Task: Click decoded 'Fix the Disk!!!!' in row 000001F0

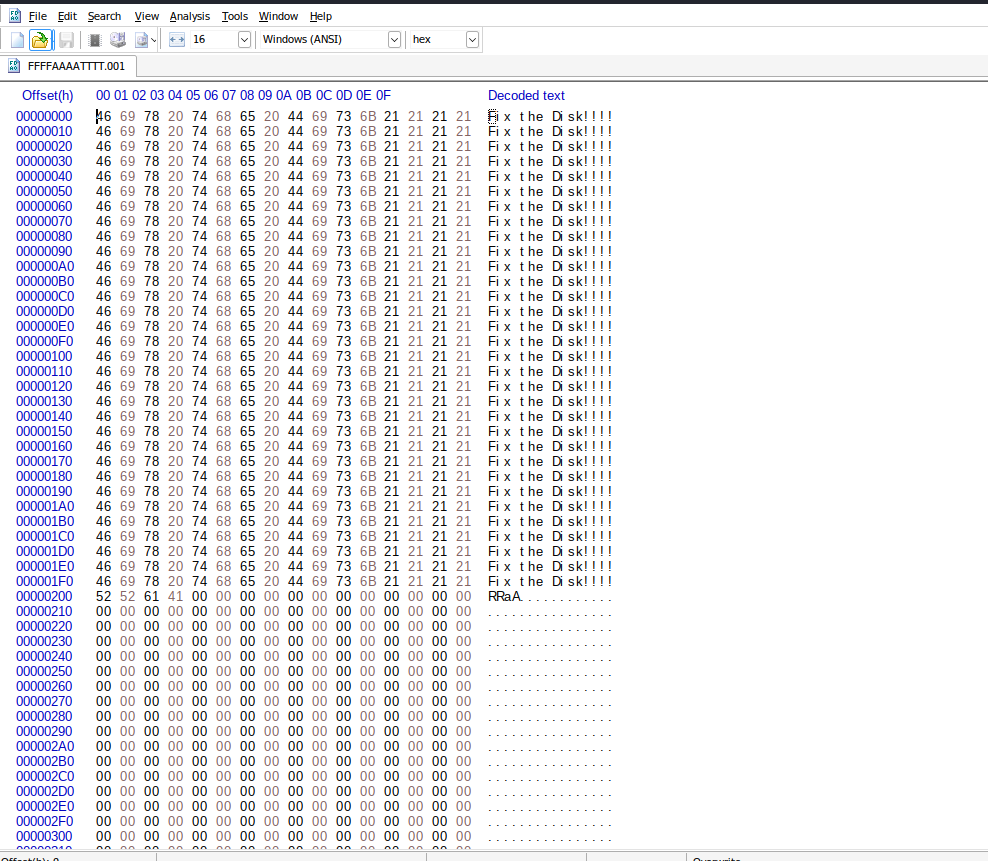Action: [550, 582]
